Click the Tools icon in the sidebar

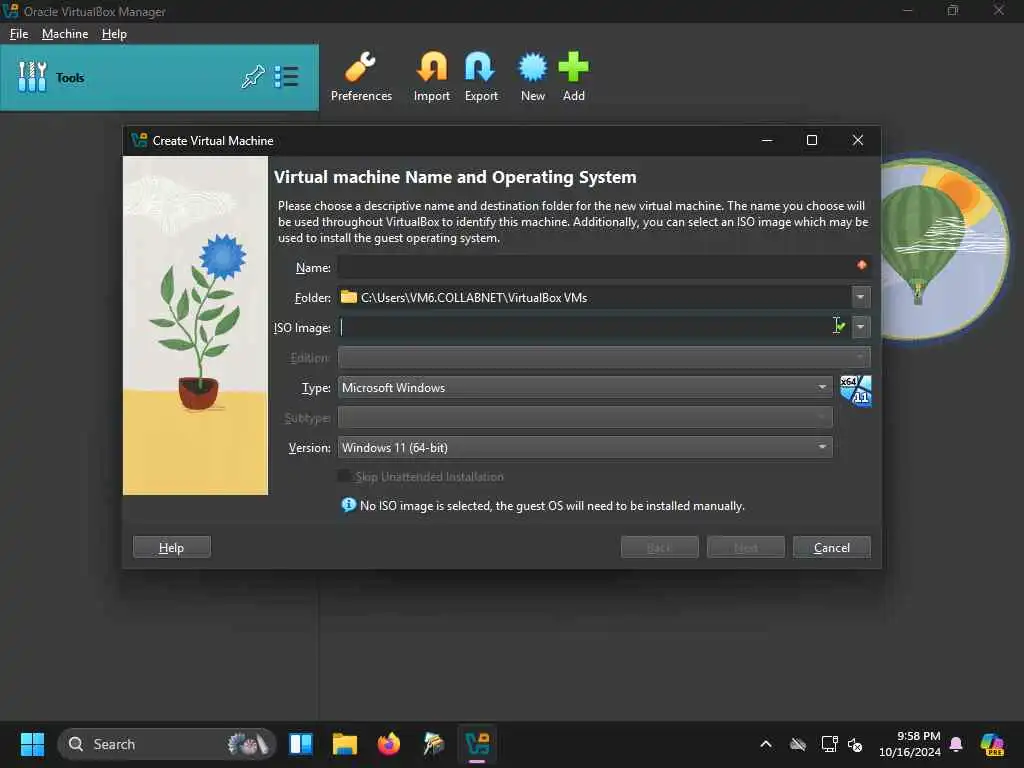[x=32, y=77]
